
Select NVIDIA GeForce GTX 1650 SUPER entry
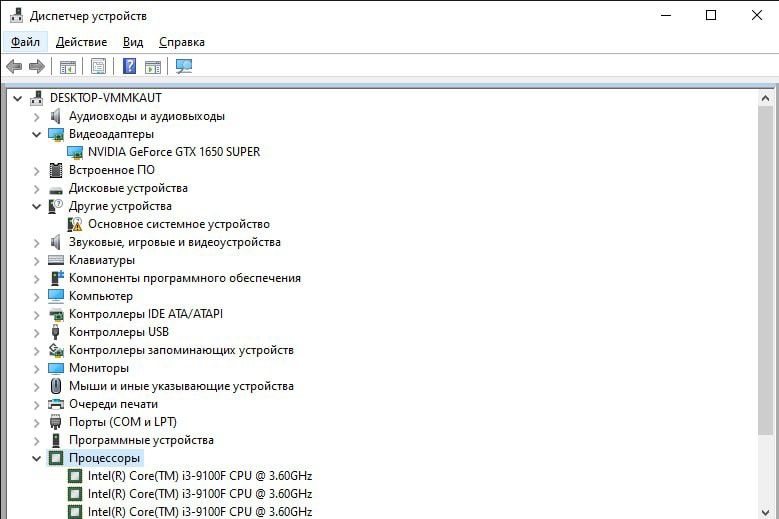click(x=174, y=152)
